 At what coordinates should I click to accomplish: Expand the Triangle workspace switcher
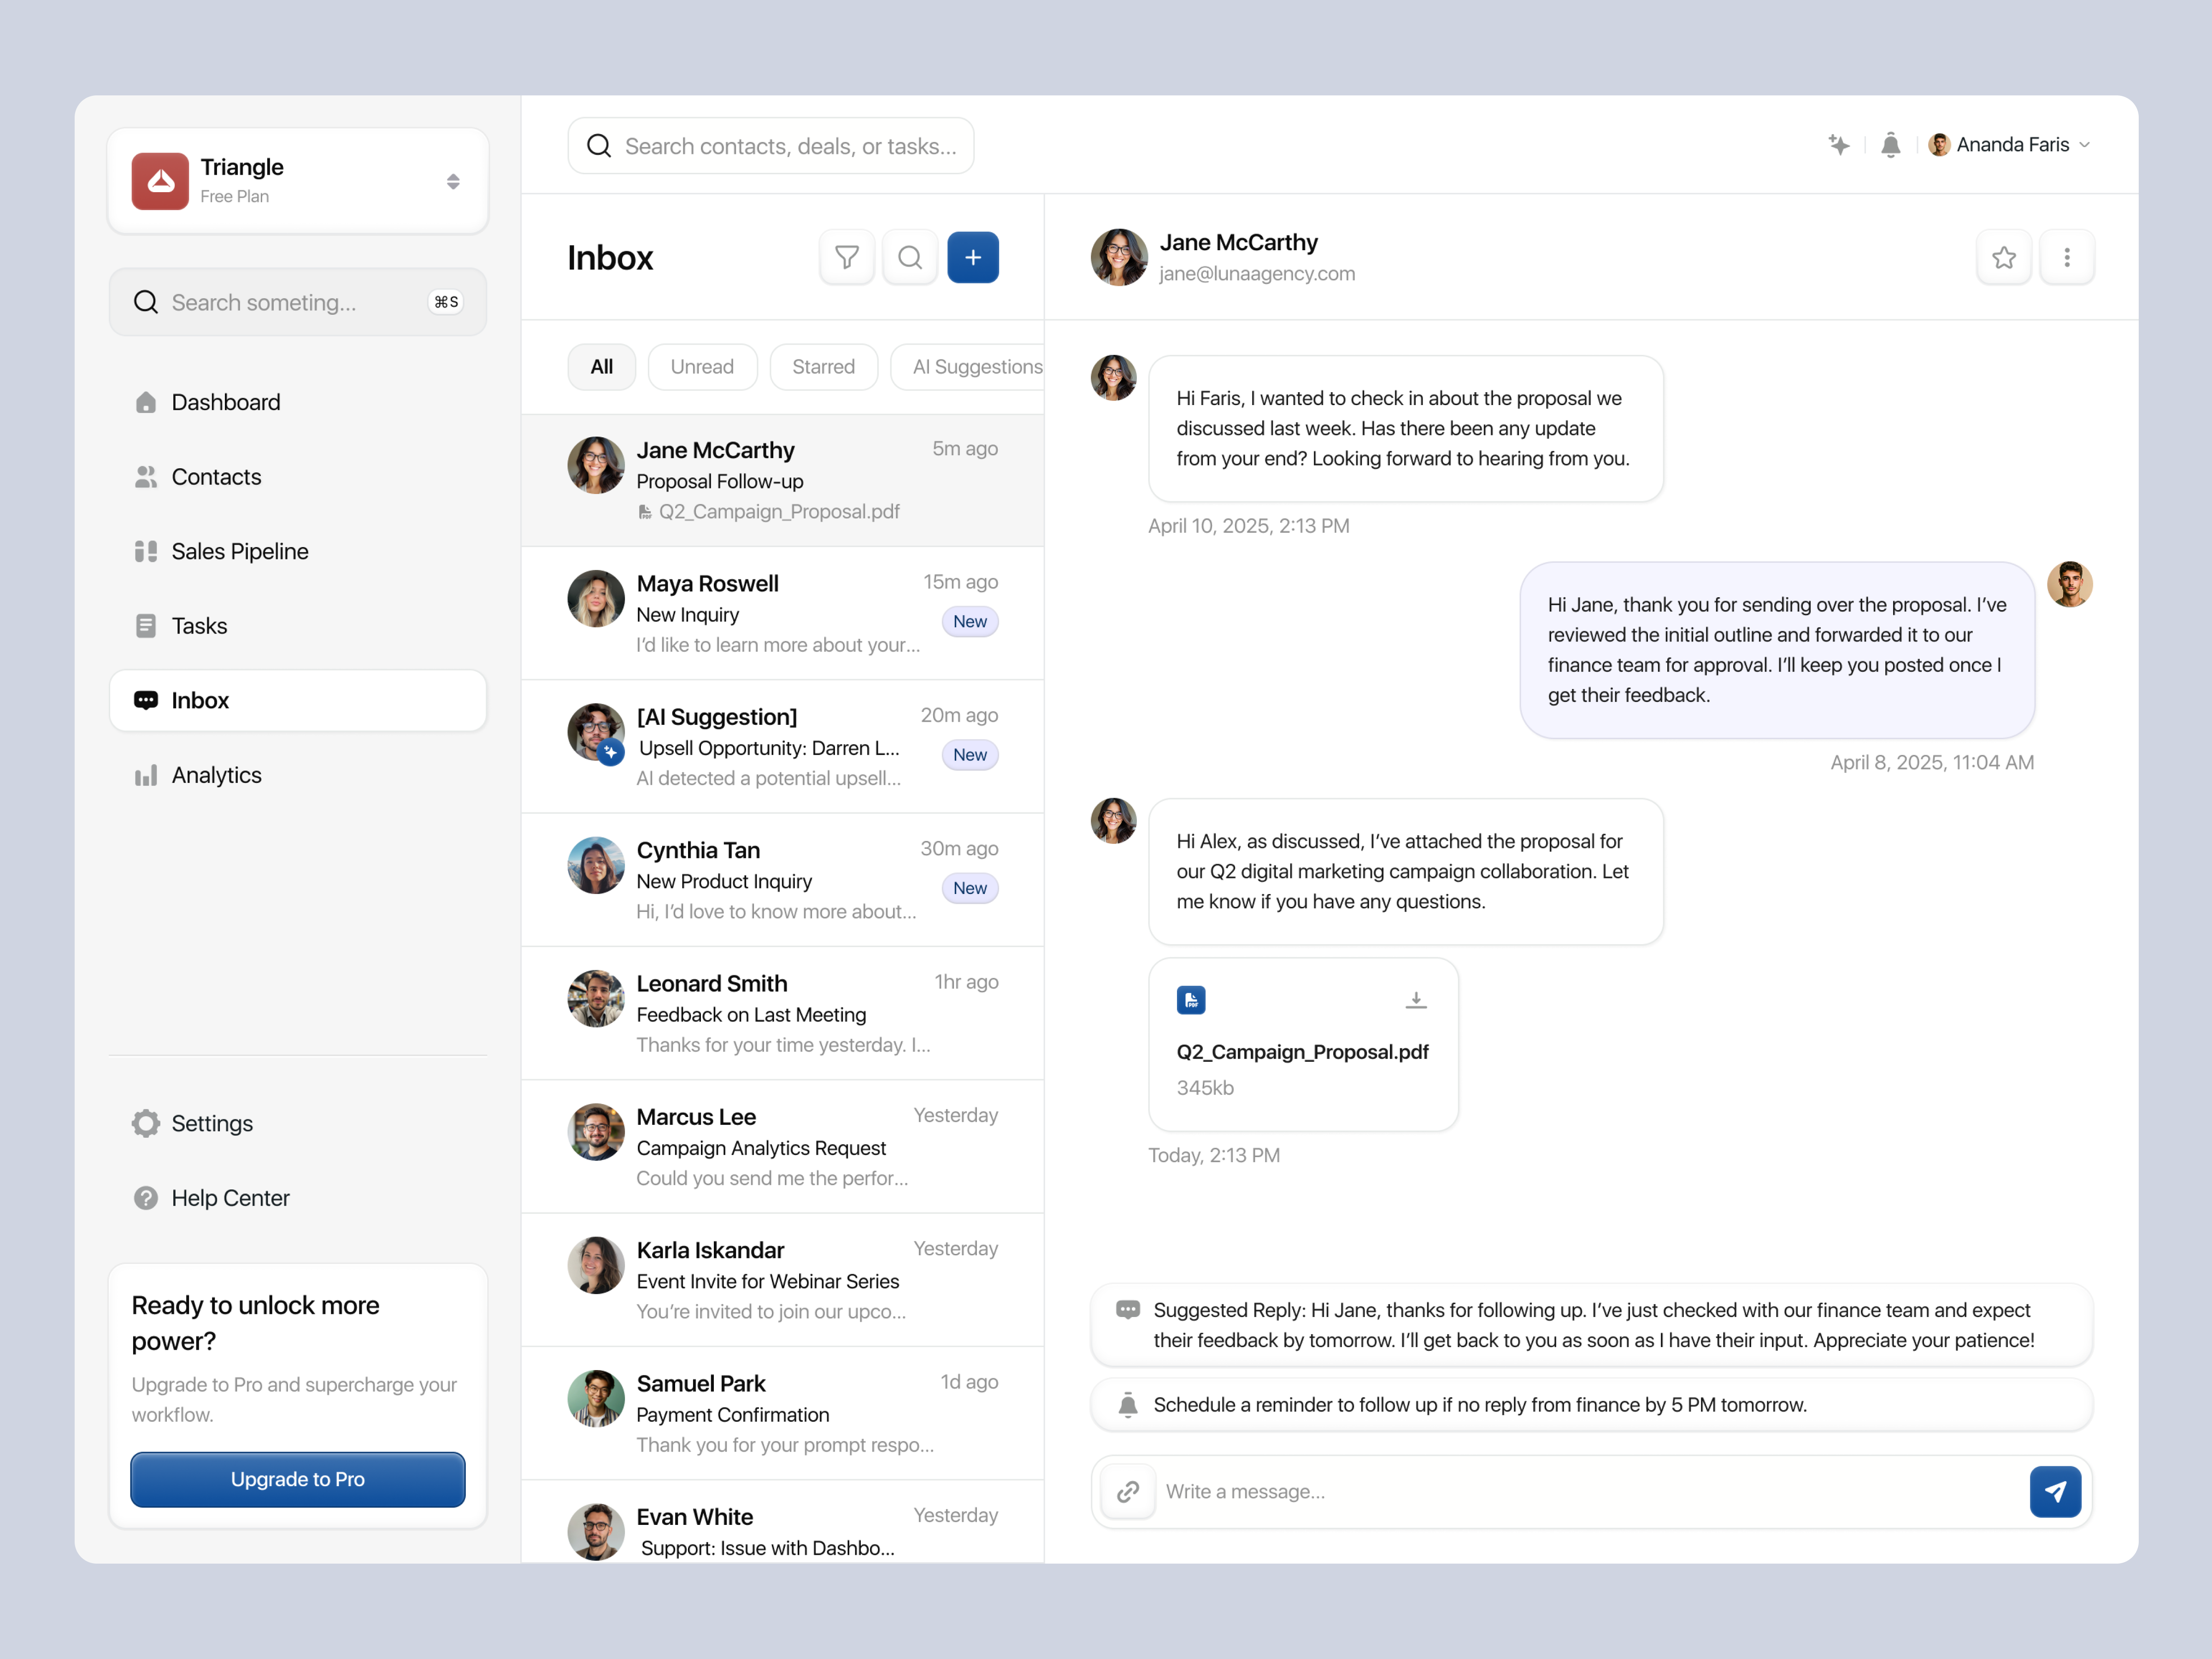(453, 181)
